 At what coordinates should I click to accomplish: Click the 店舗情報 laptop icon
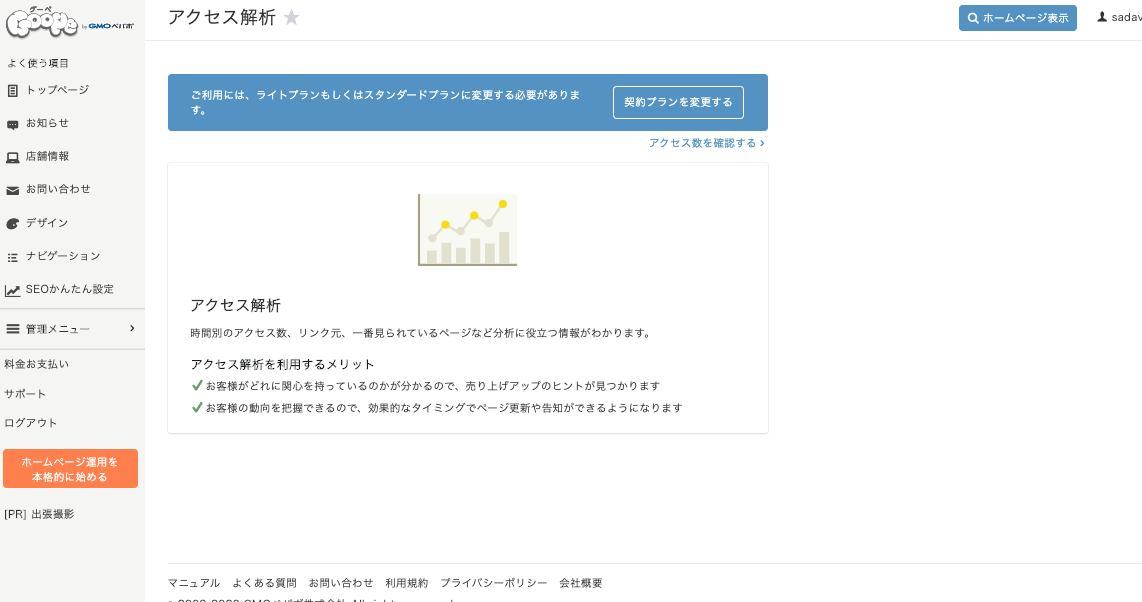pos(12,157)
